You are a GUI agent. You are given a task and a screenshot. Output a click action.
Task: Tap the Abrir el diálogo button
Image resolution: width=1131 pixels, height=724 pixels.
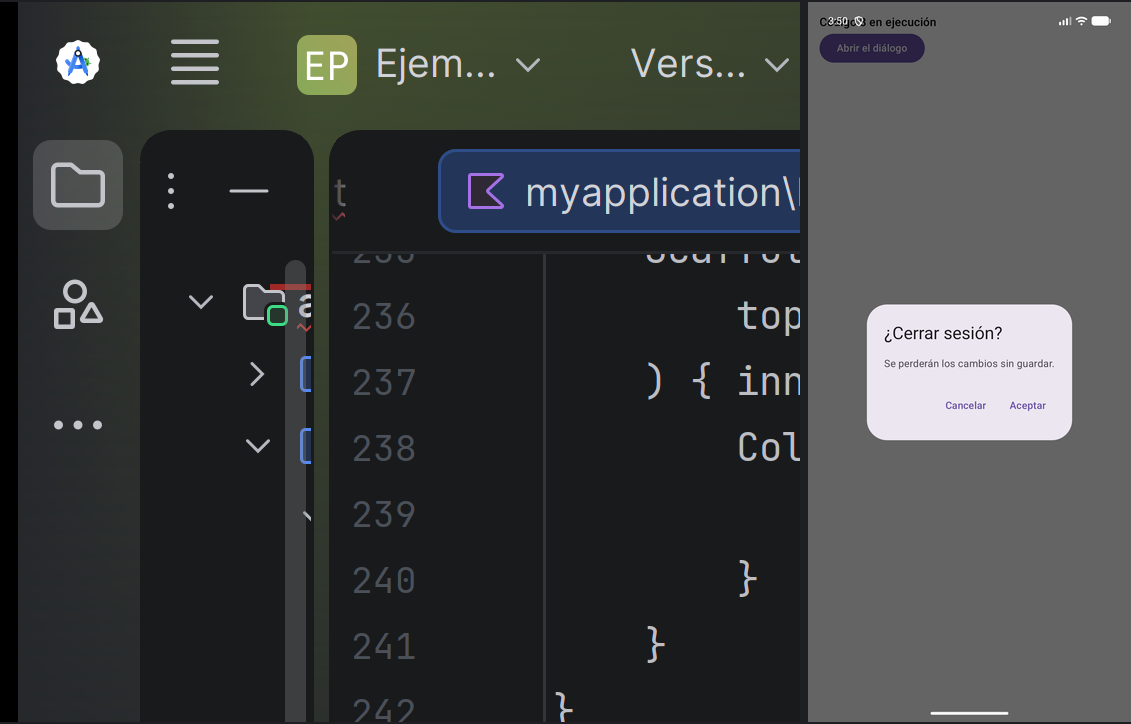pos(871,48)
